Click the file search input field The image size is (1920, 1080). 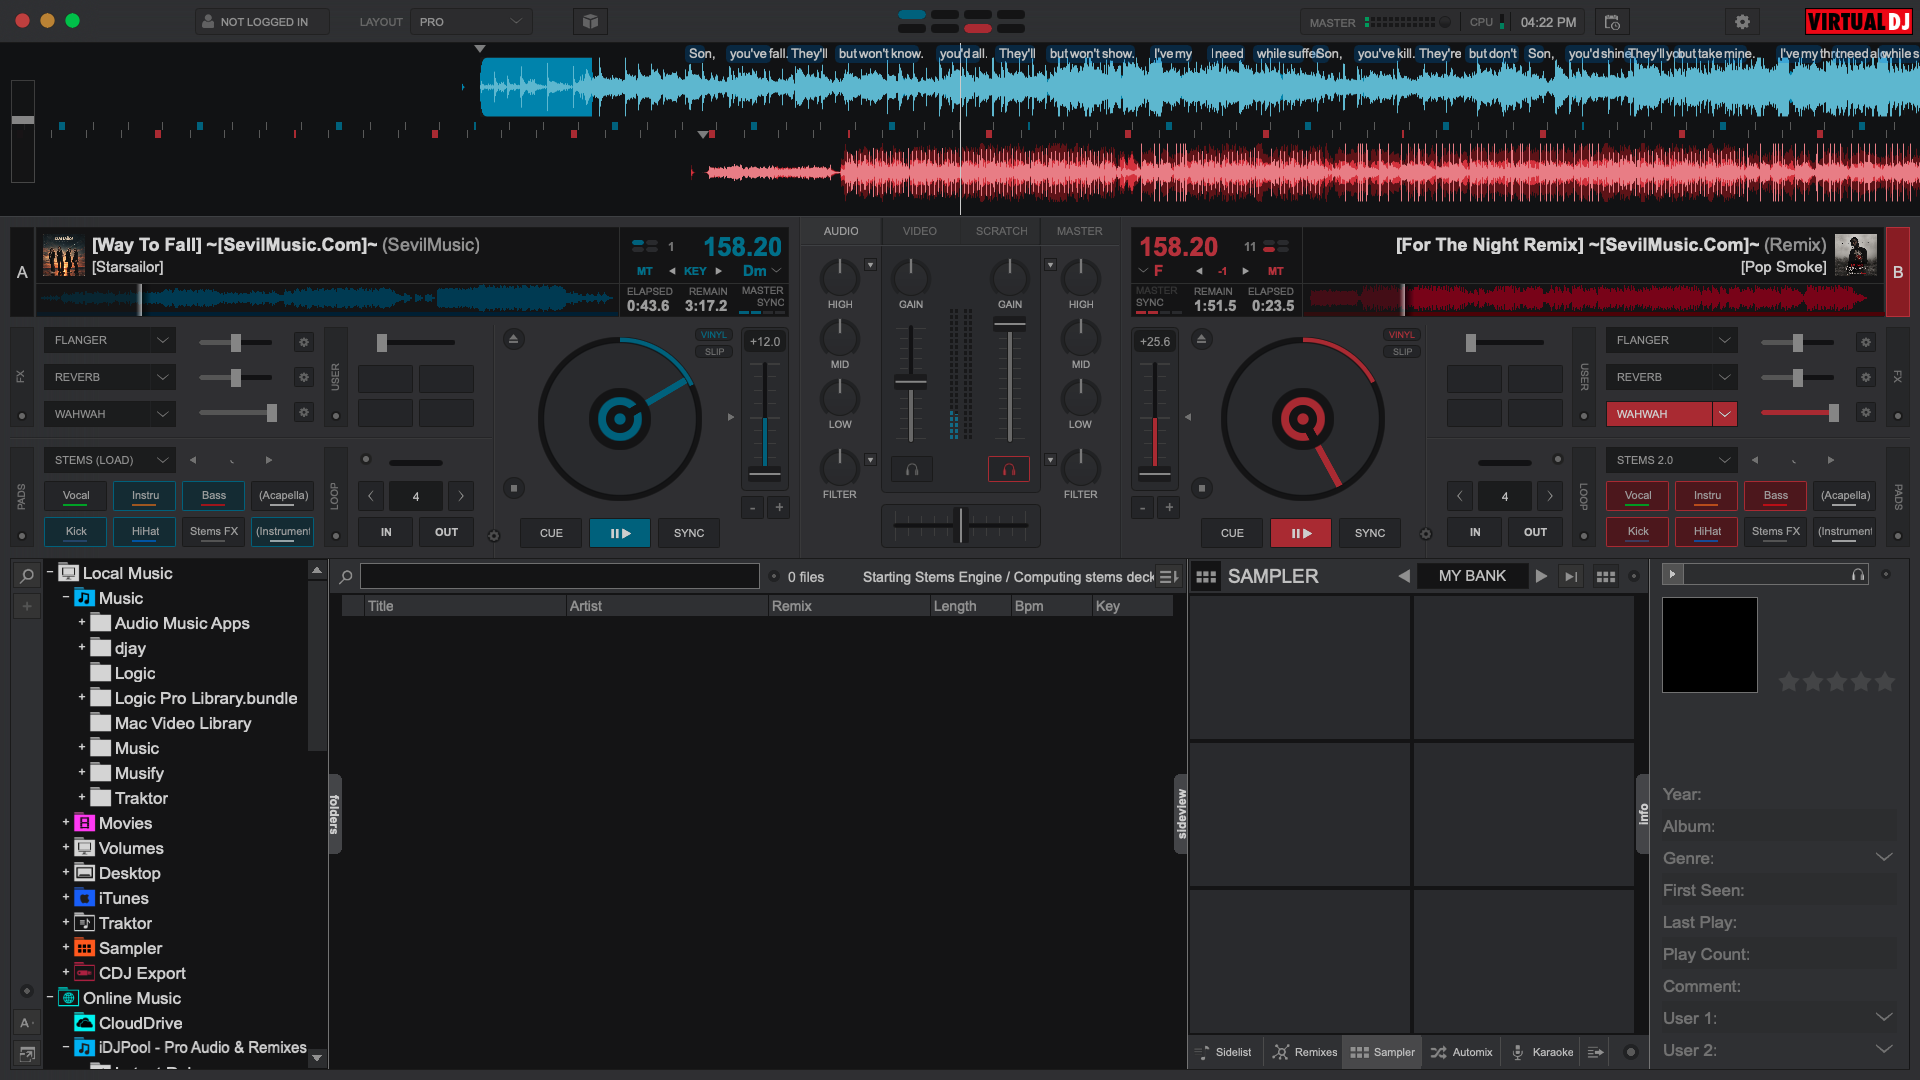pos(560,577)
